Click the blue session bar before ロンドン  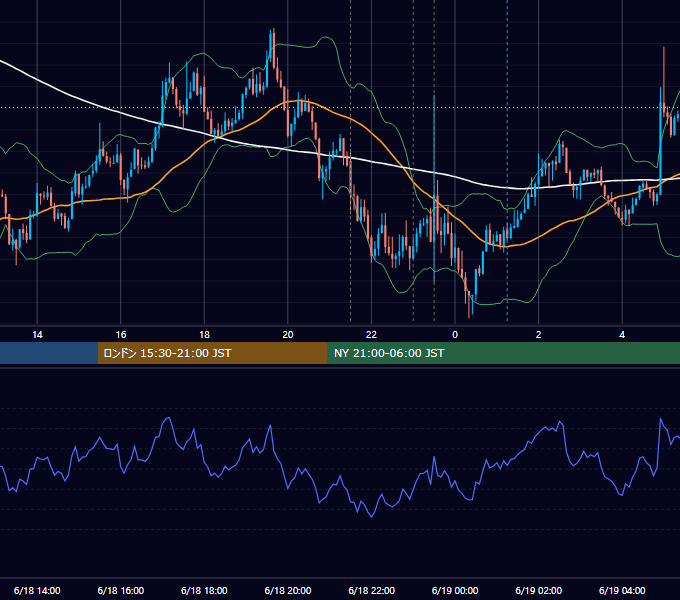point(49,353)
